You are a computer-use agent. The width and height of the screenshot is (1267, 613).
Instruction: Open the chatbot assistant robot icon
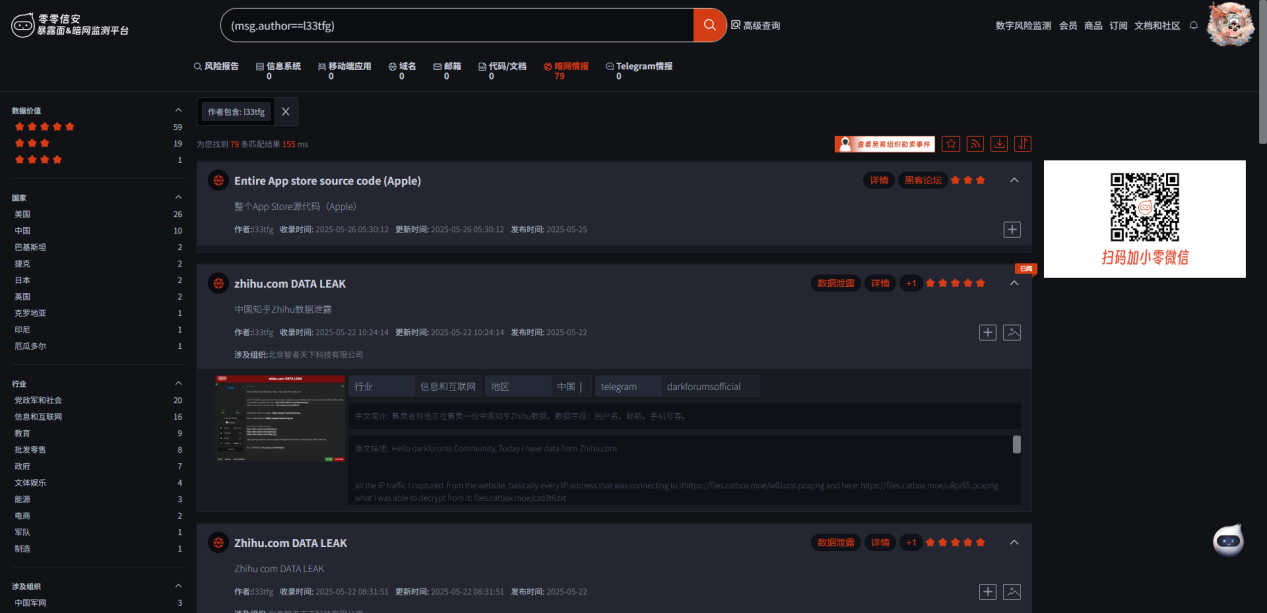pos(1228,540)
